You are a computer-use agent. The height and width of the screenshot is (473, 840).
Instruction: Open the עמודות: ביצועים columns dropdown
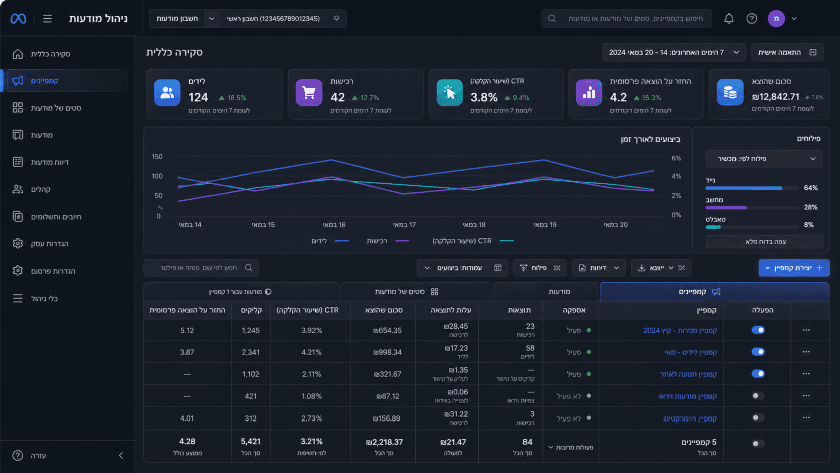pos(462,268)
